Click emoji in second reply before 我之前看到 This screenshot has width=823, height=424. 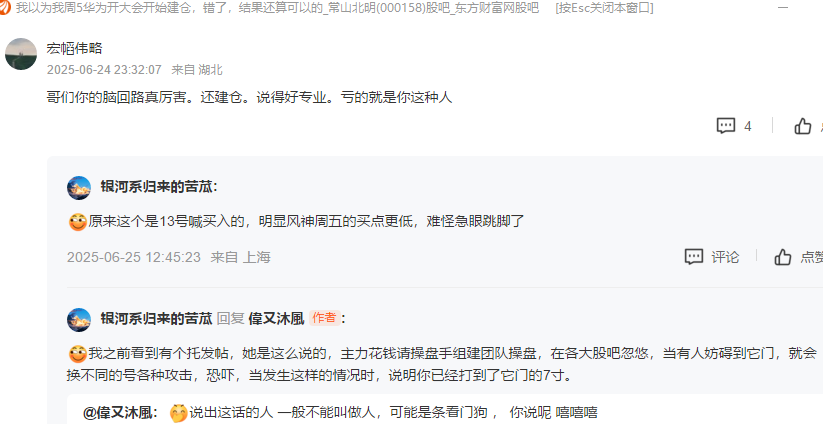coord(78,354)
